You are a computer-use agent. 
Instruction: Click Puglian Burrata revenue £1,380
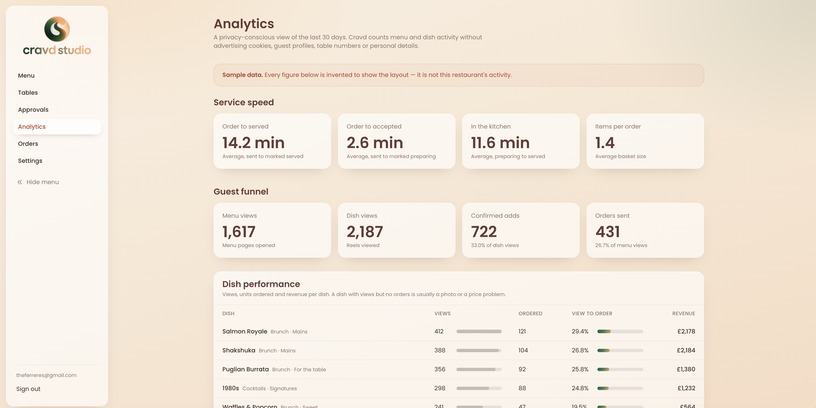(686, 369)
